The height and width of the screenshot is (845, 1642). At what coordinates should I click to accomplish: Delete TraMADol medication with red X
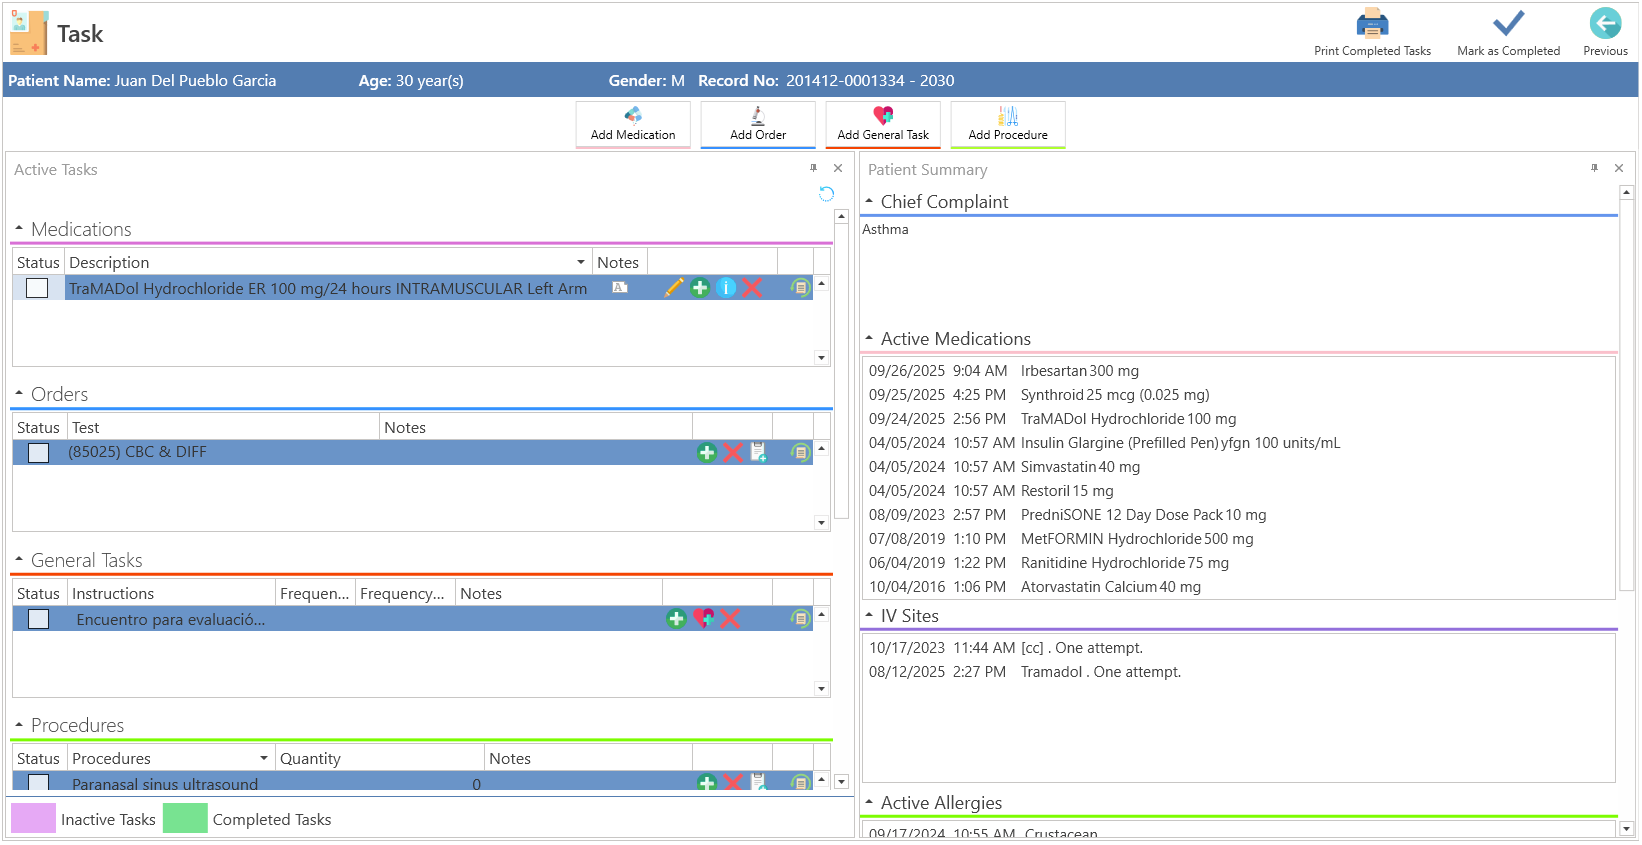752,288
